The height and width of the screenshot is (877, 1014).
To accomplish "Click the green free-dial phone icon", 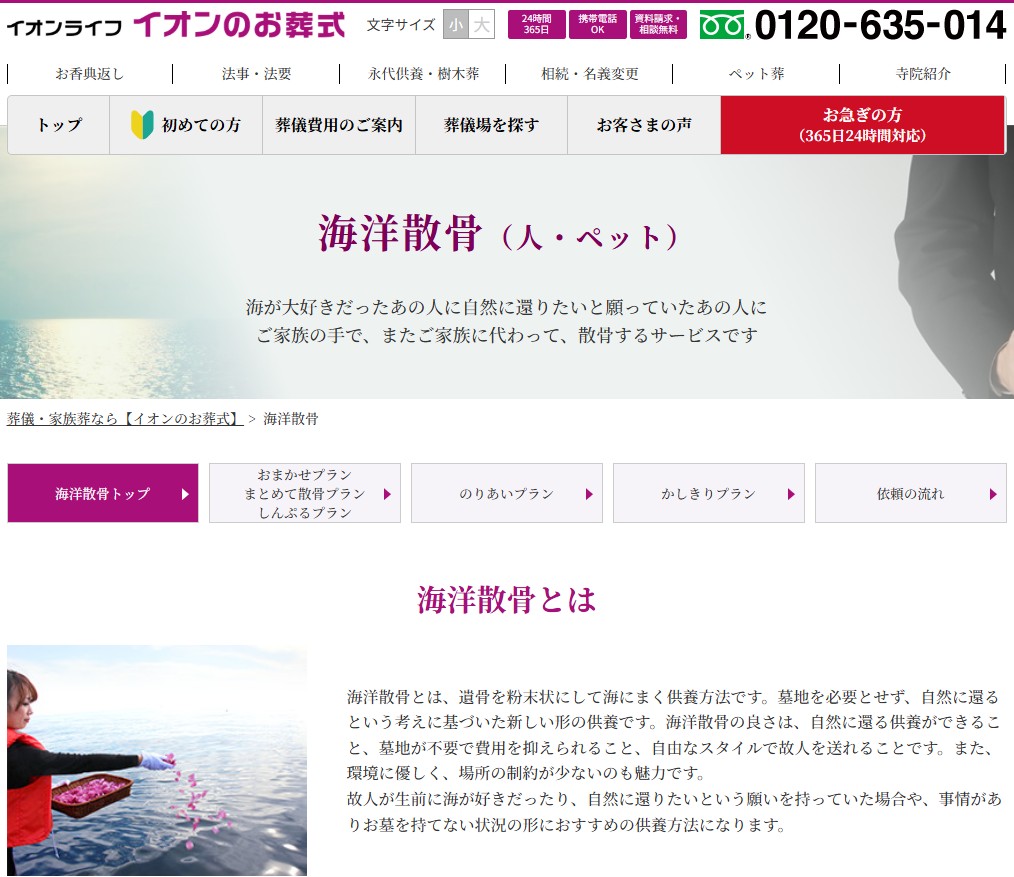I will pyautogui.click(x=723, y=25).
